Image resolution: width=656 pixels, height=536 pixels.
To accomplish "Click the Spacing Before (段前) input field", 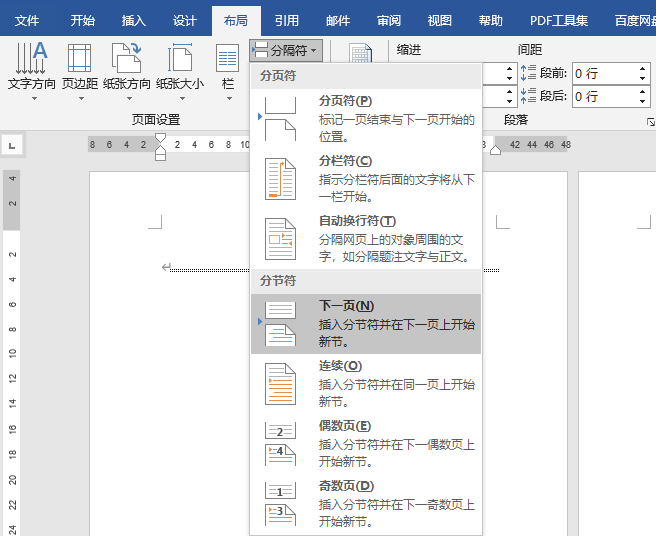I will coord(599,73).
